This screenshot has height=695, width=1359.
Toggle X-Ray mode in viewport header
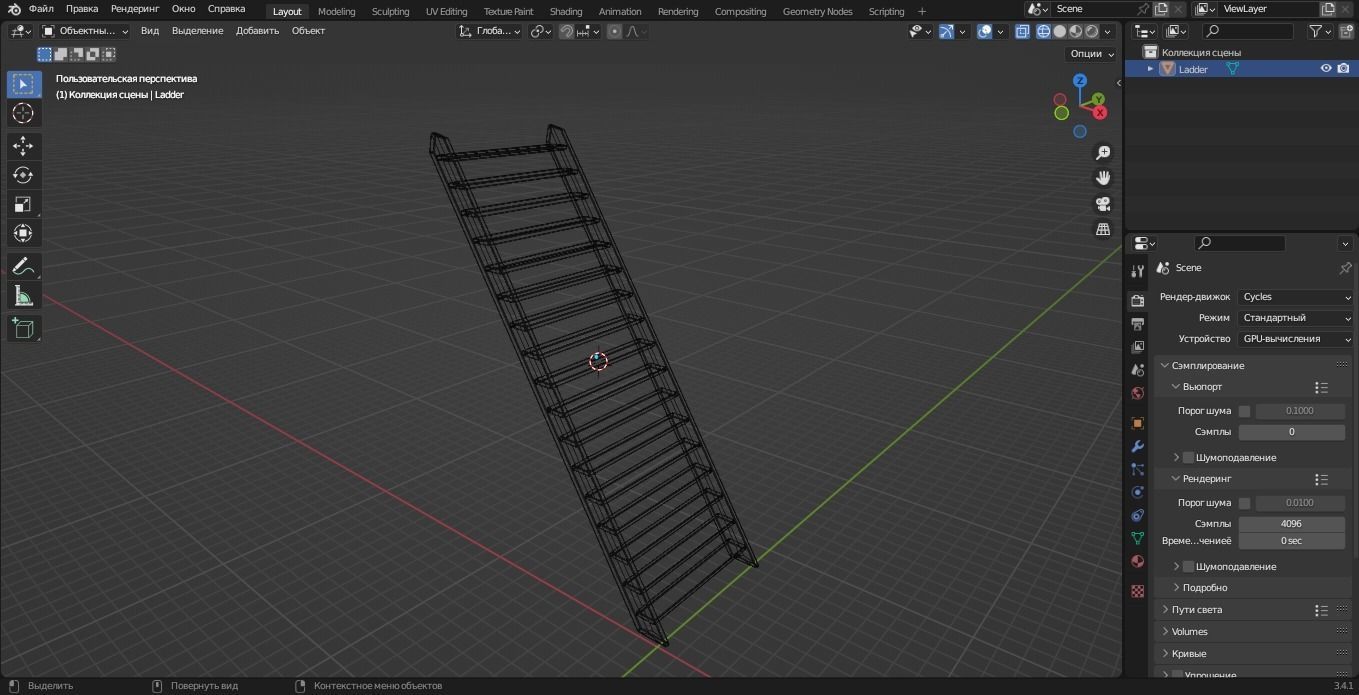pyautogui.click(x=1022, y=31)
